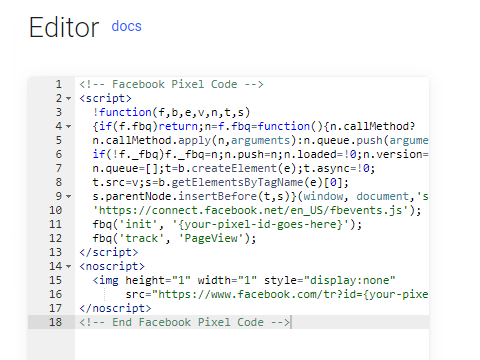480x360 pixels.
Task: Collapse the fold arrow on line 4
Action: [x=69, y=126]
